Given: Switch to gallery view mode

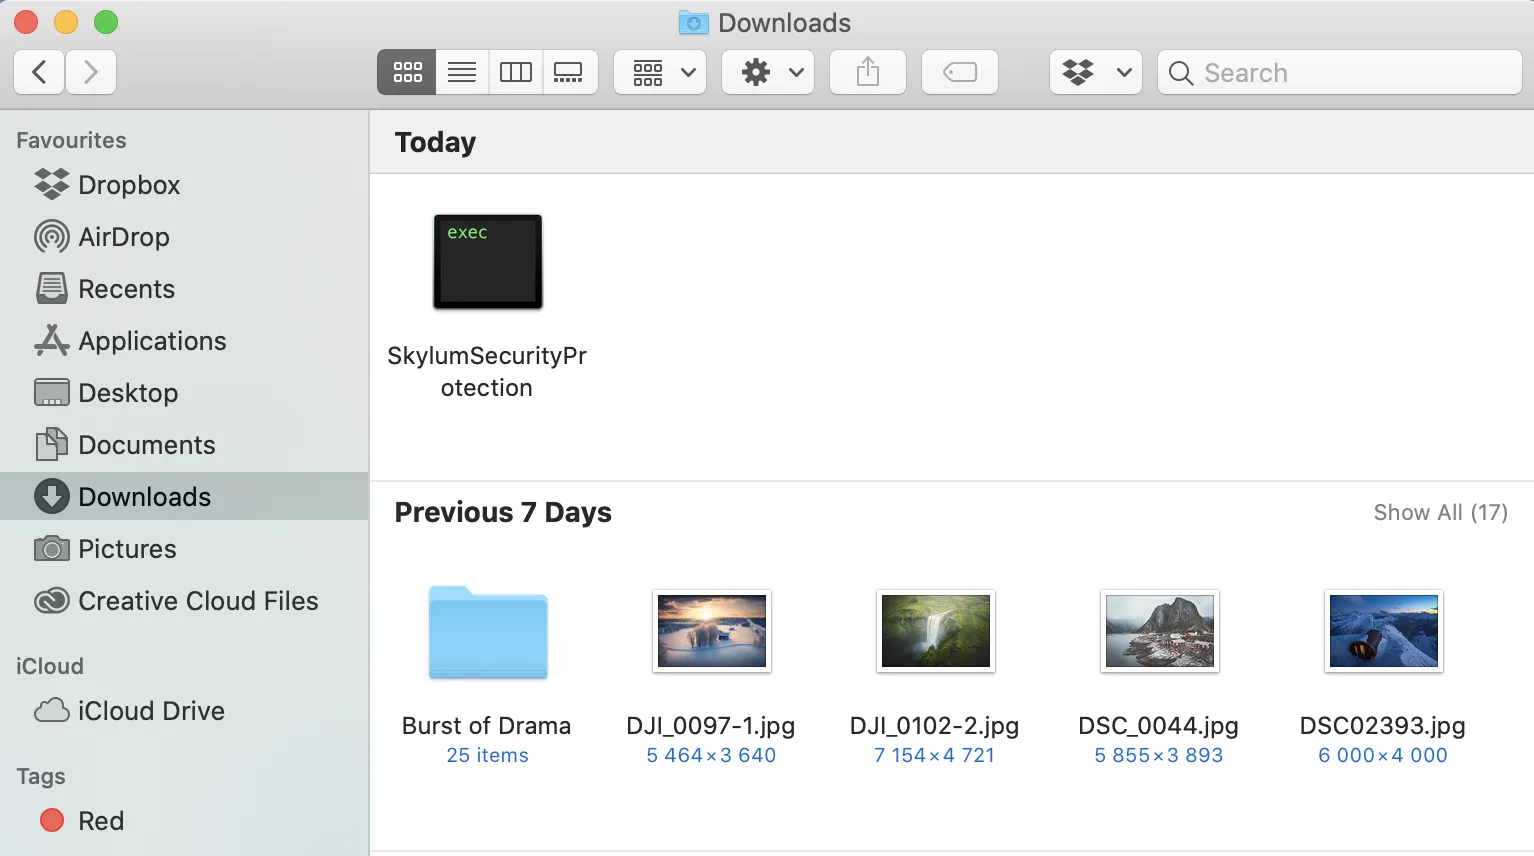Looking at the screenshot, I should (x=569, y=72).
